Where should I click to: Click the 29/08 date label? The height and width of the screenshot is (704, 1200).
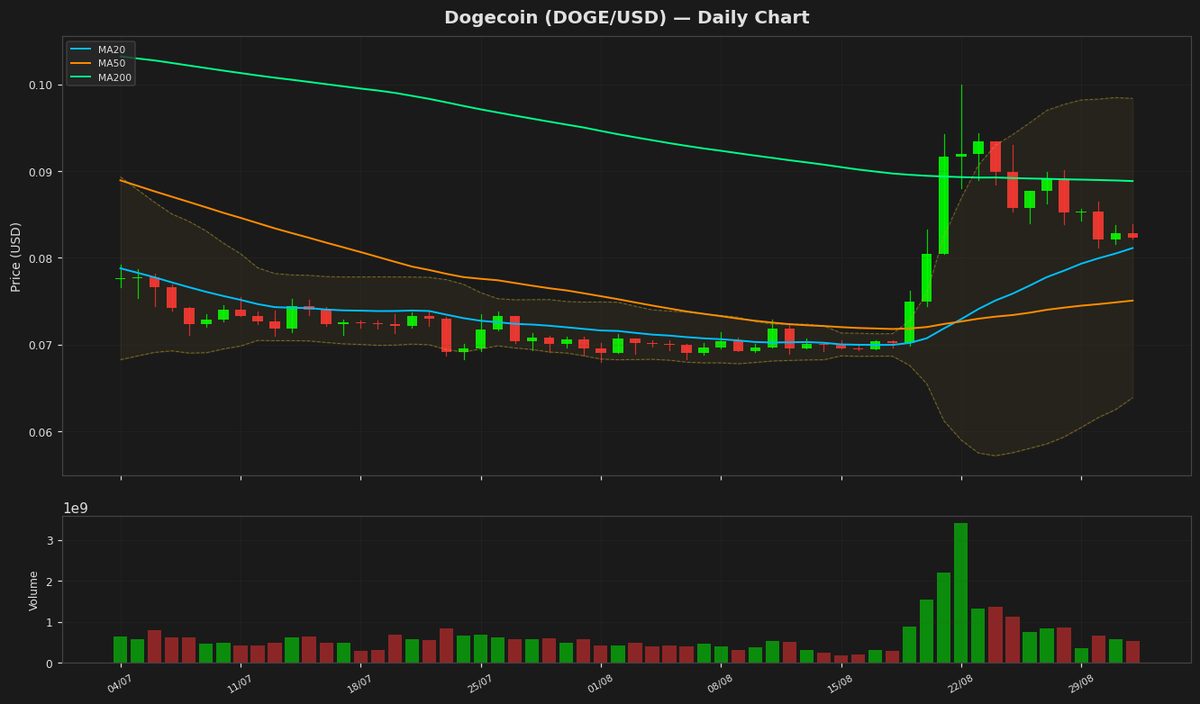pyautogui.click(x=1079, y=685)
